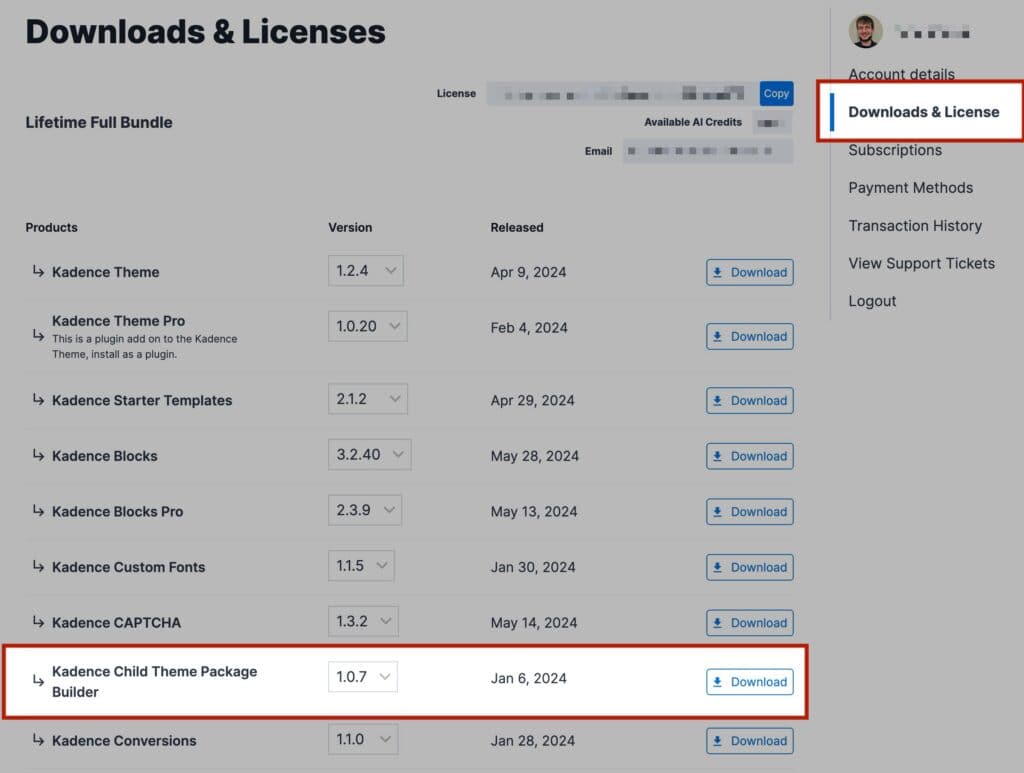Download Kadence Child Theme Package Builder
The height and width of the screenshot is (773, 1024).
pos(749,682)
